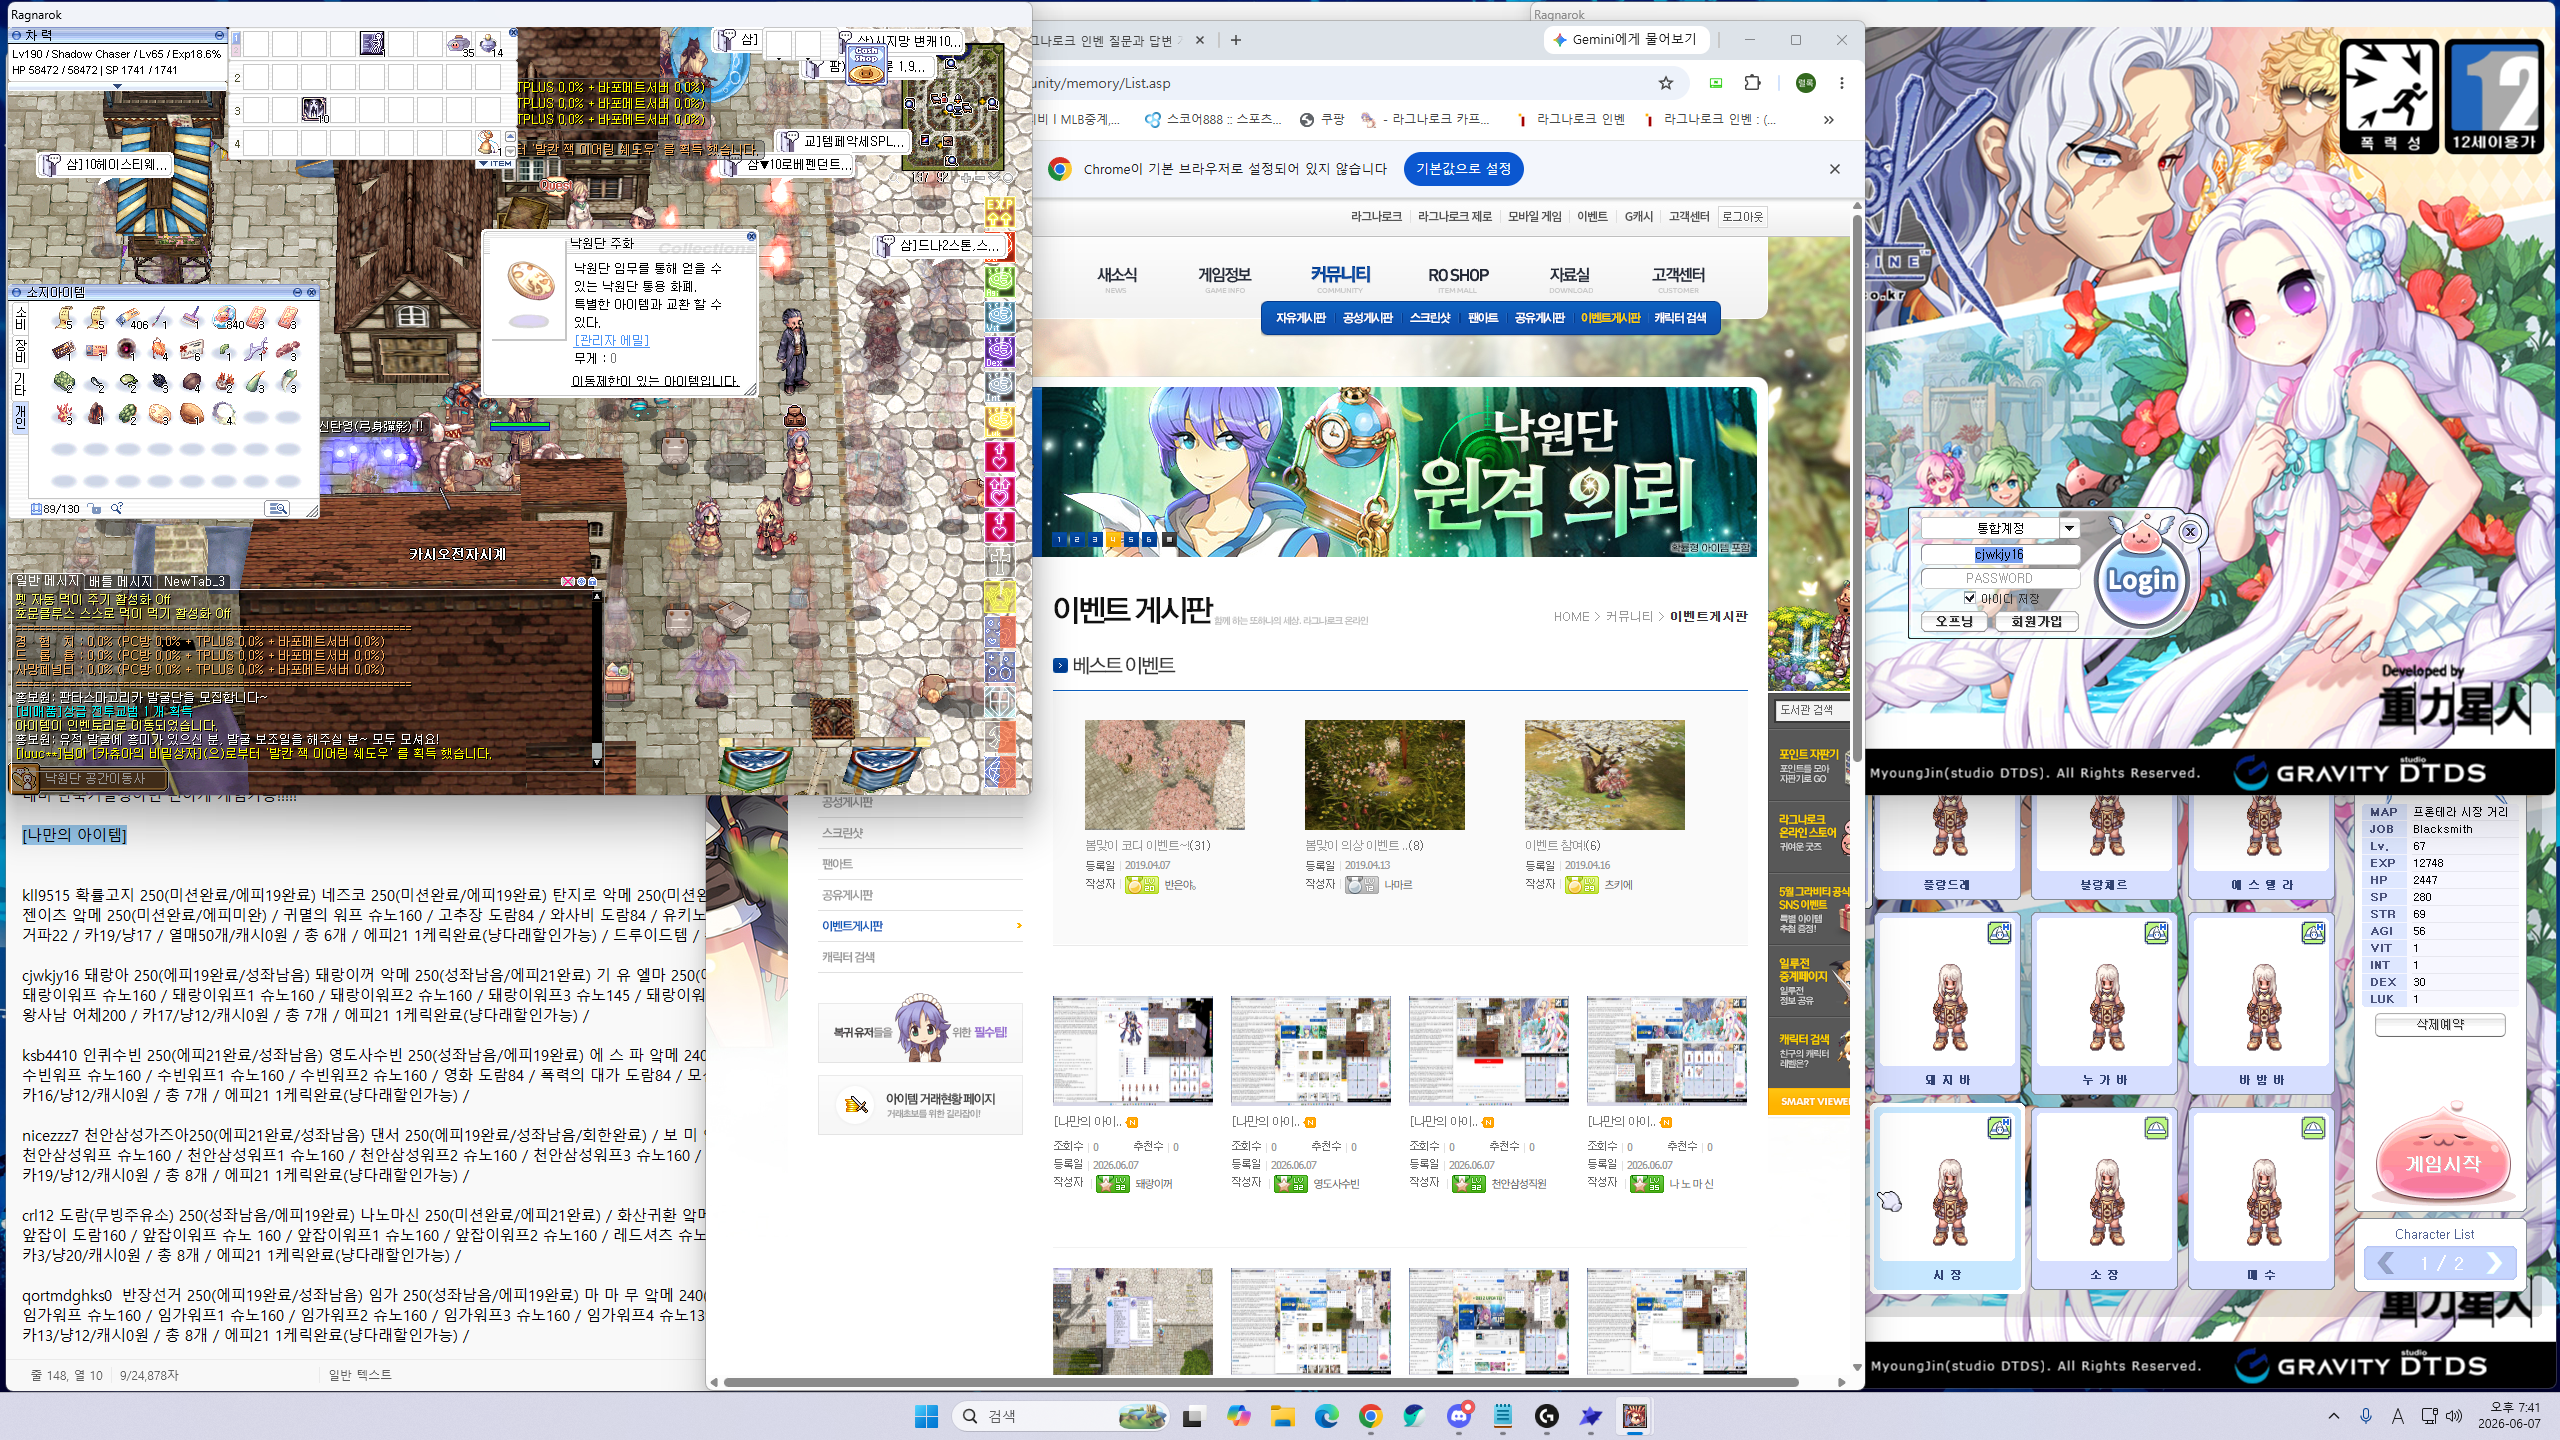The width and height of the screenshot is (2560, 1440).
Task: Open the Chrome three-dot menu
Action: tap(1842, 83)
